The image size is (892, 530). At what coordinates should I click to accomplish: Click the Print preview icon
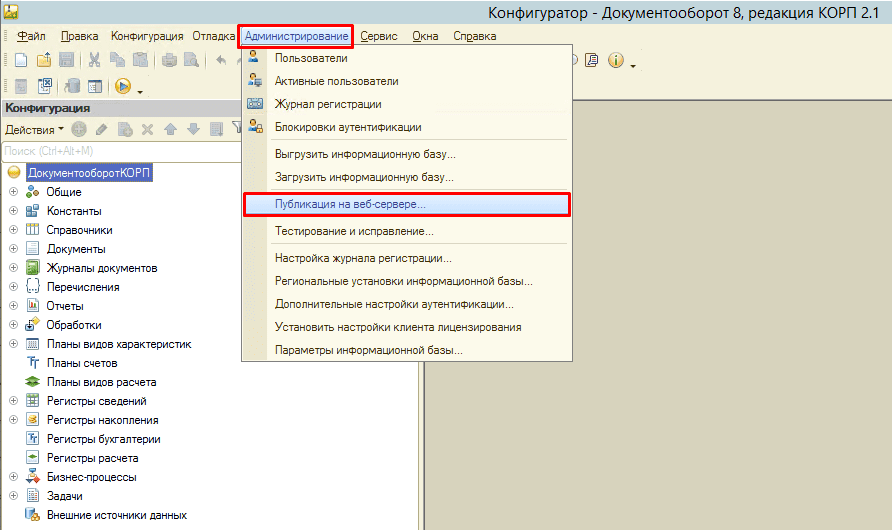pyautogui.click(x=191, y=60)
